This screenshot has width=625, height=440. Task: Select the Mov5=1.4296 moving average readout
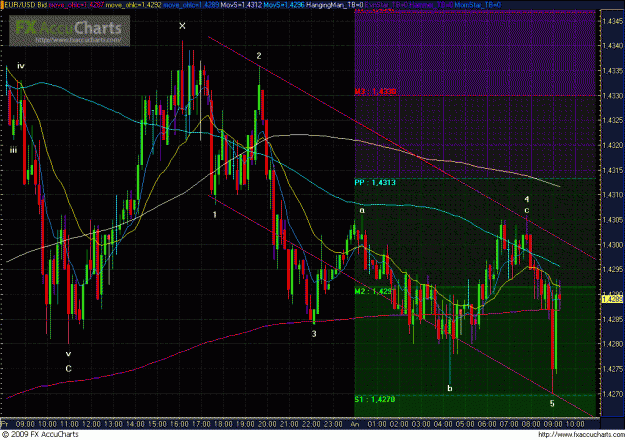(x=284, y=5)
